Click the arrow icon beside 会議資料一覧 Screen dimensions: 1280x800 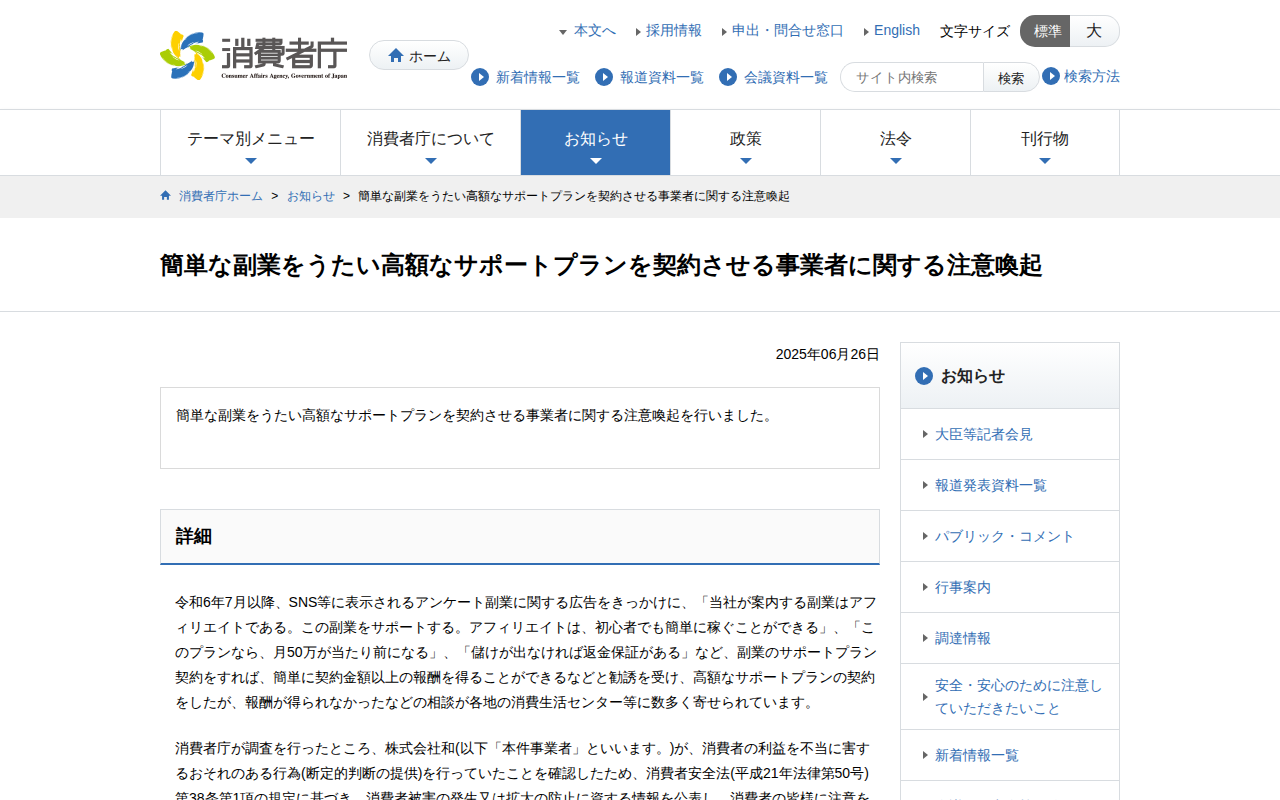(728, 77)
